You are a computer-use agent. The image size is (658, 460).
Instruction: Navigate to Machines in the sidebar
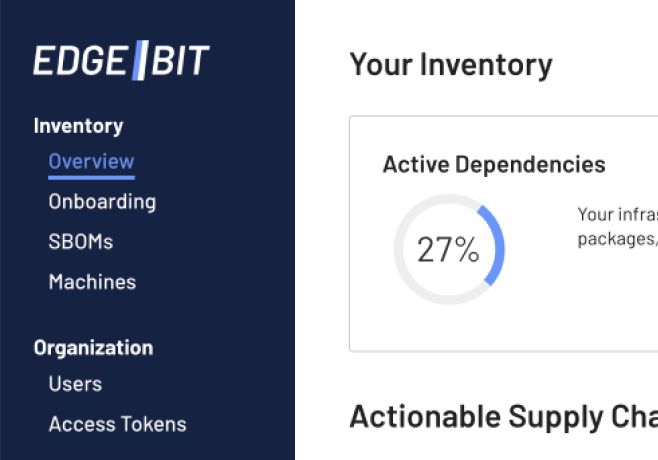[92, 282]
